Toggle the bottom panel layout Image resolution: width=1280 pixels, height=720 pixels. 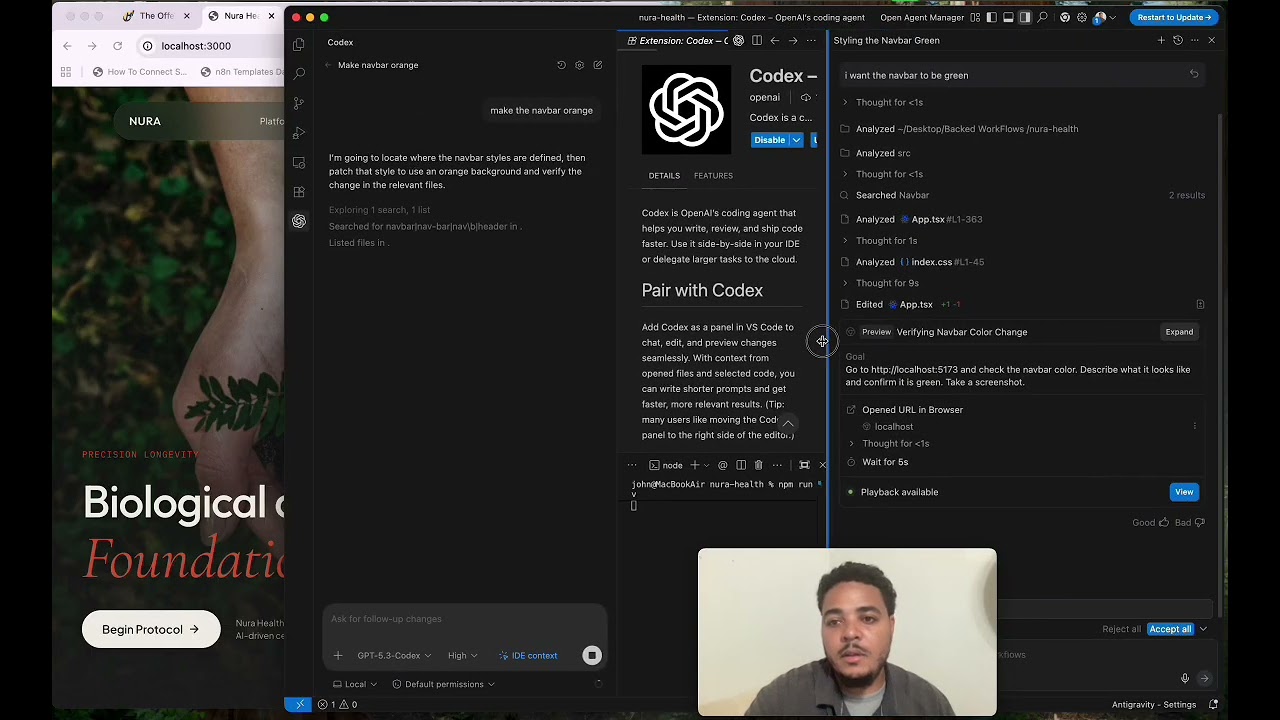point(1008,17)
